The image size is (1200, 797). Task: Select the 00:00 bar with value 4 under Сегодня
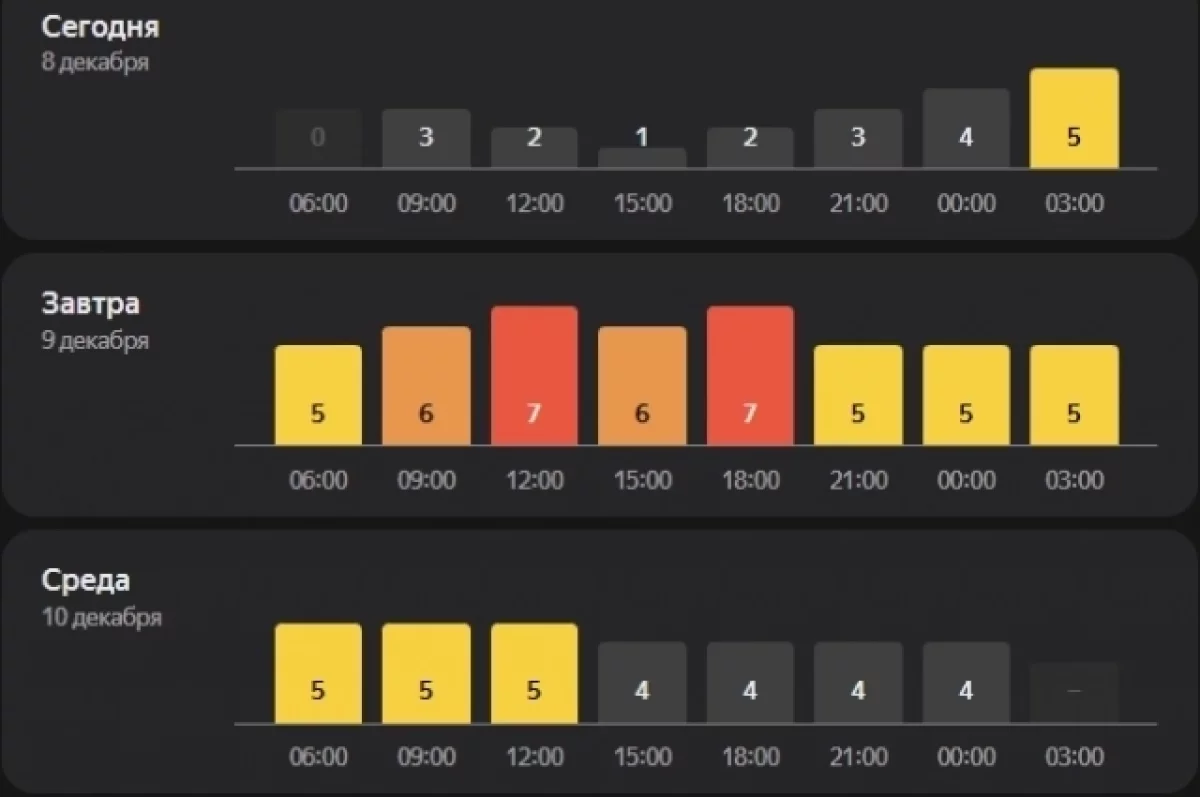[965, 129]
